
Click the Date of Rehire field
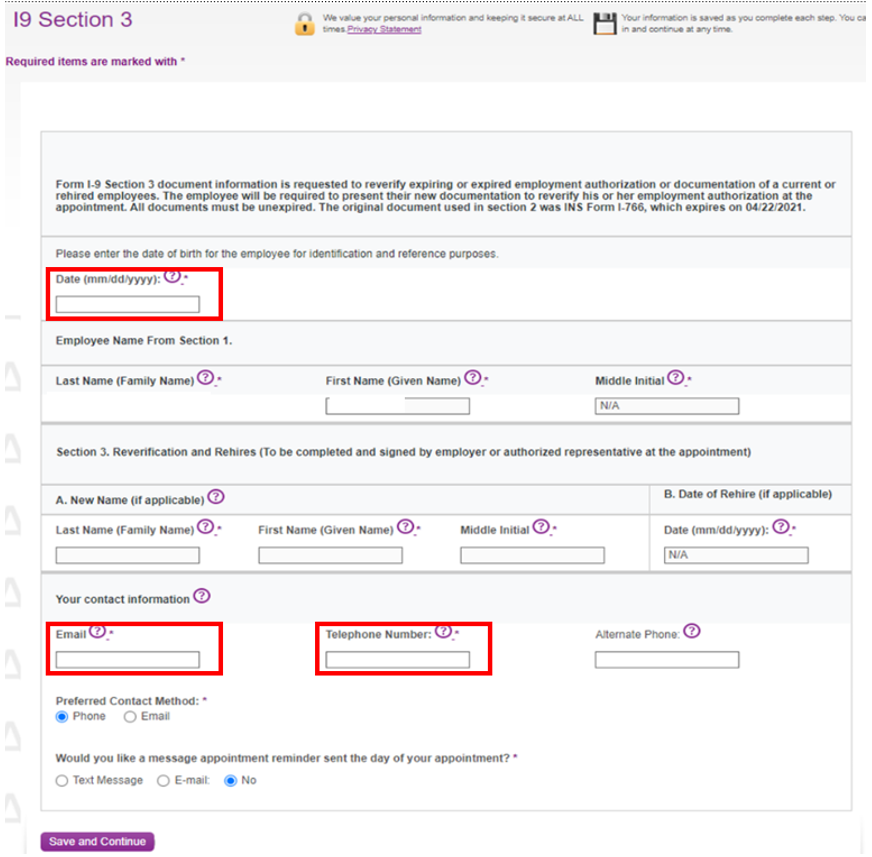coord(735,555)
